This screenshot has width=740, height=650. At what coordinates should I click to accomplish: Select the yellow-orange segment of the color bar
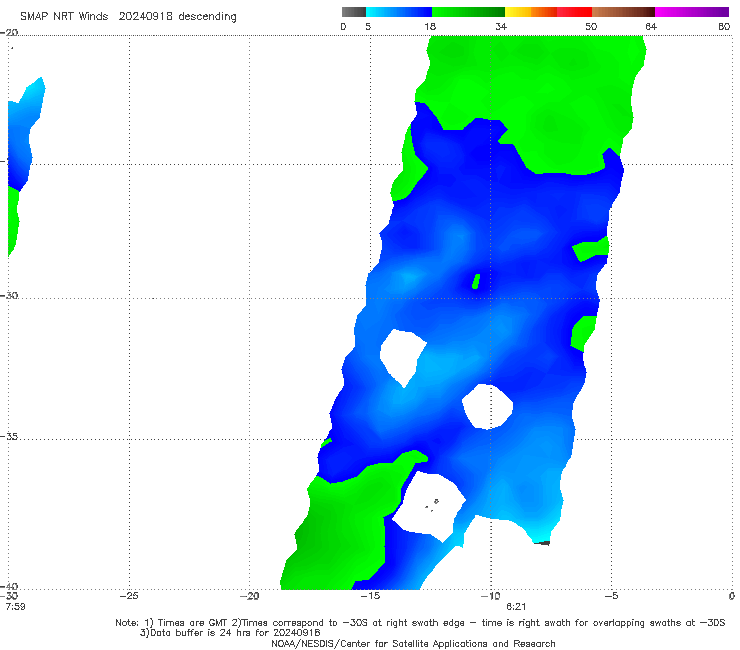pos(531,12)
